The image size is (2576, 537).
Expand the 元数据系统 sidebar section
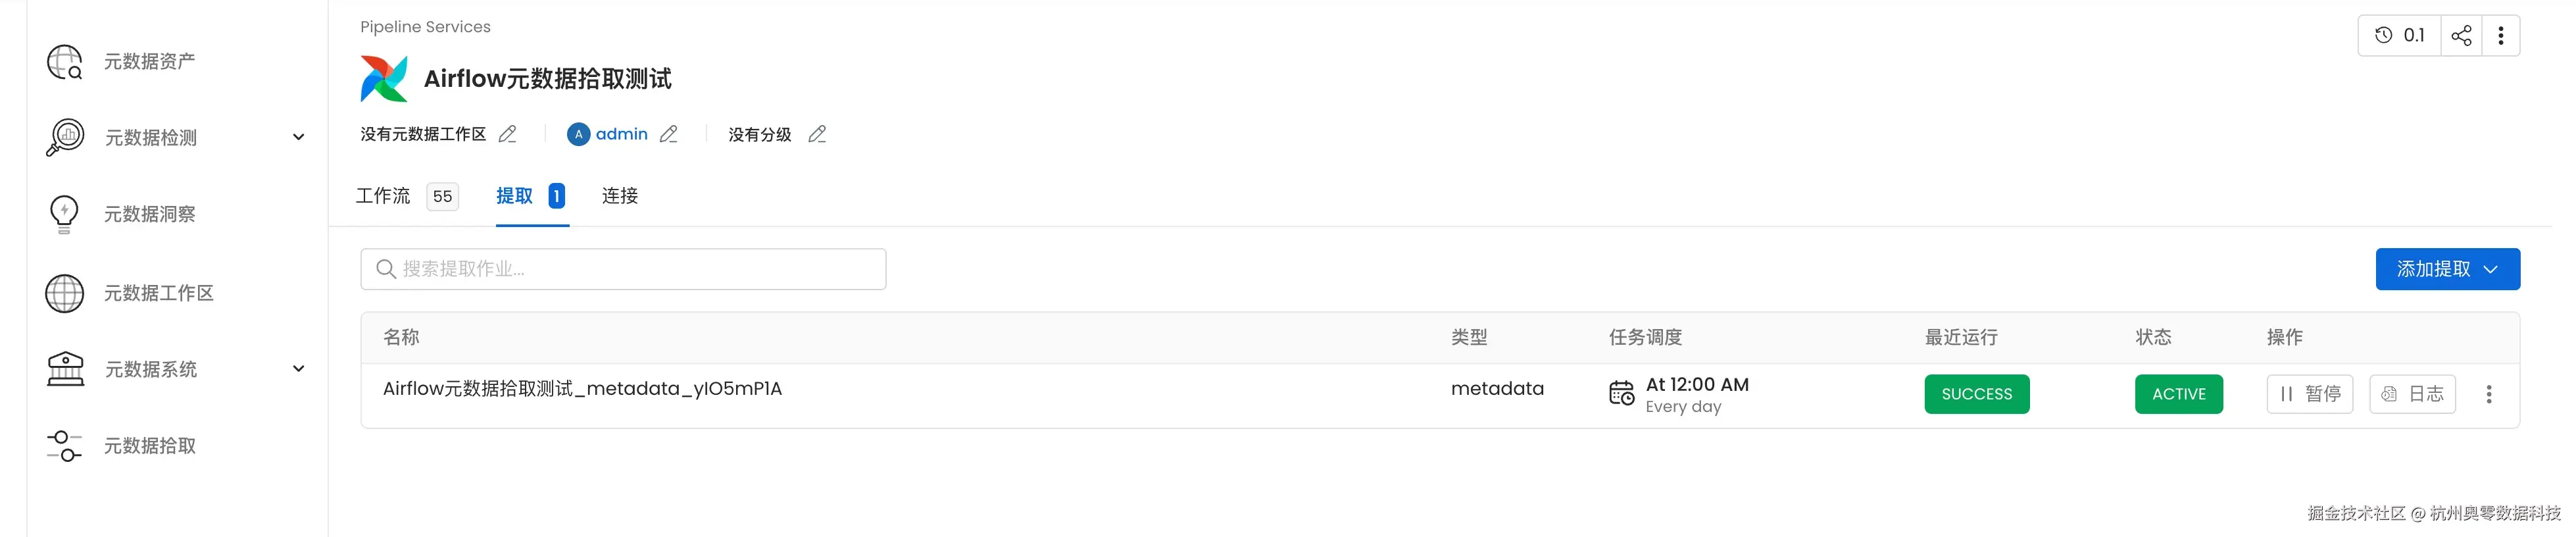(298, 369)
